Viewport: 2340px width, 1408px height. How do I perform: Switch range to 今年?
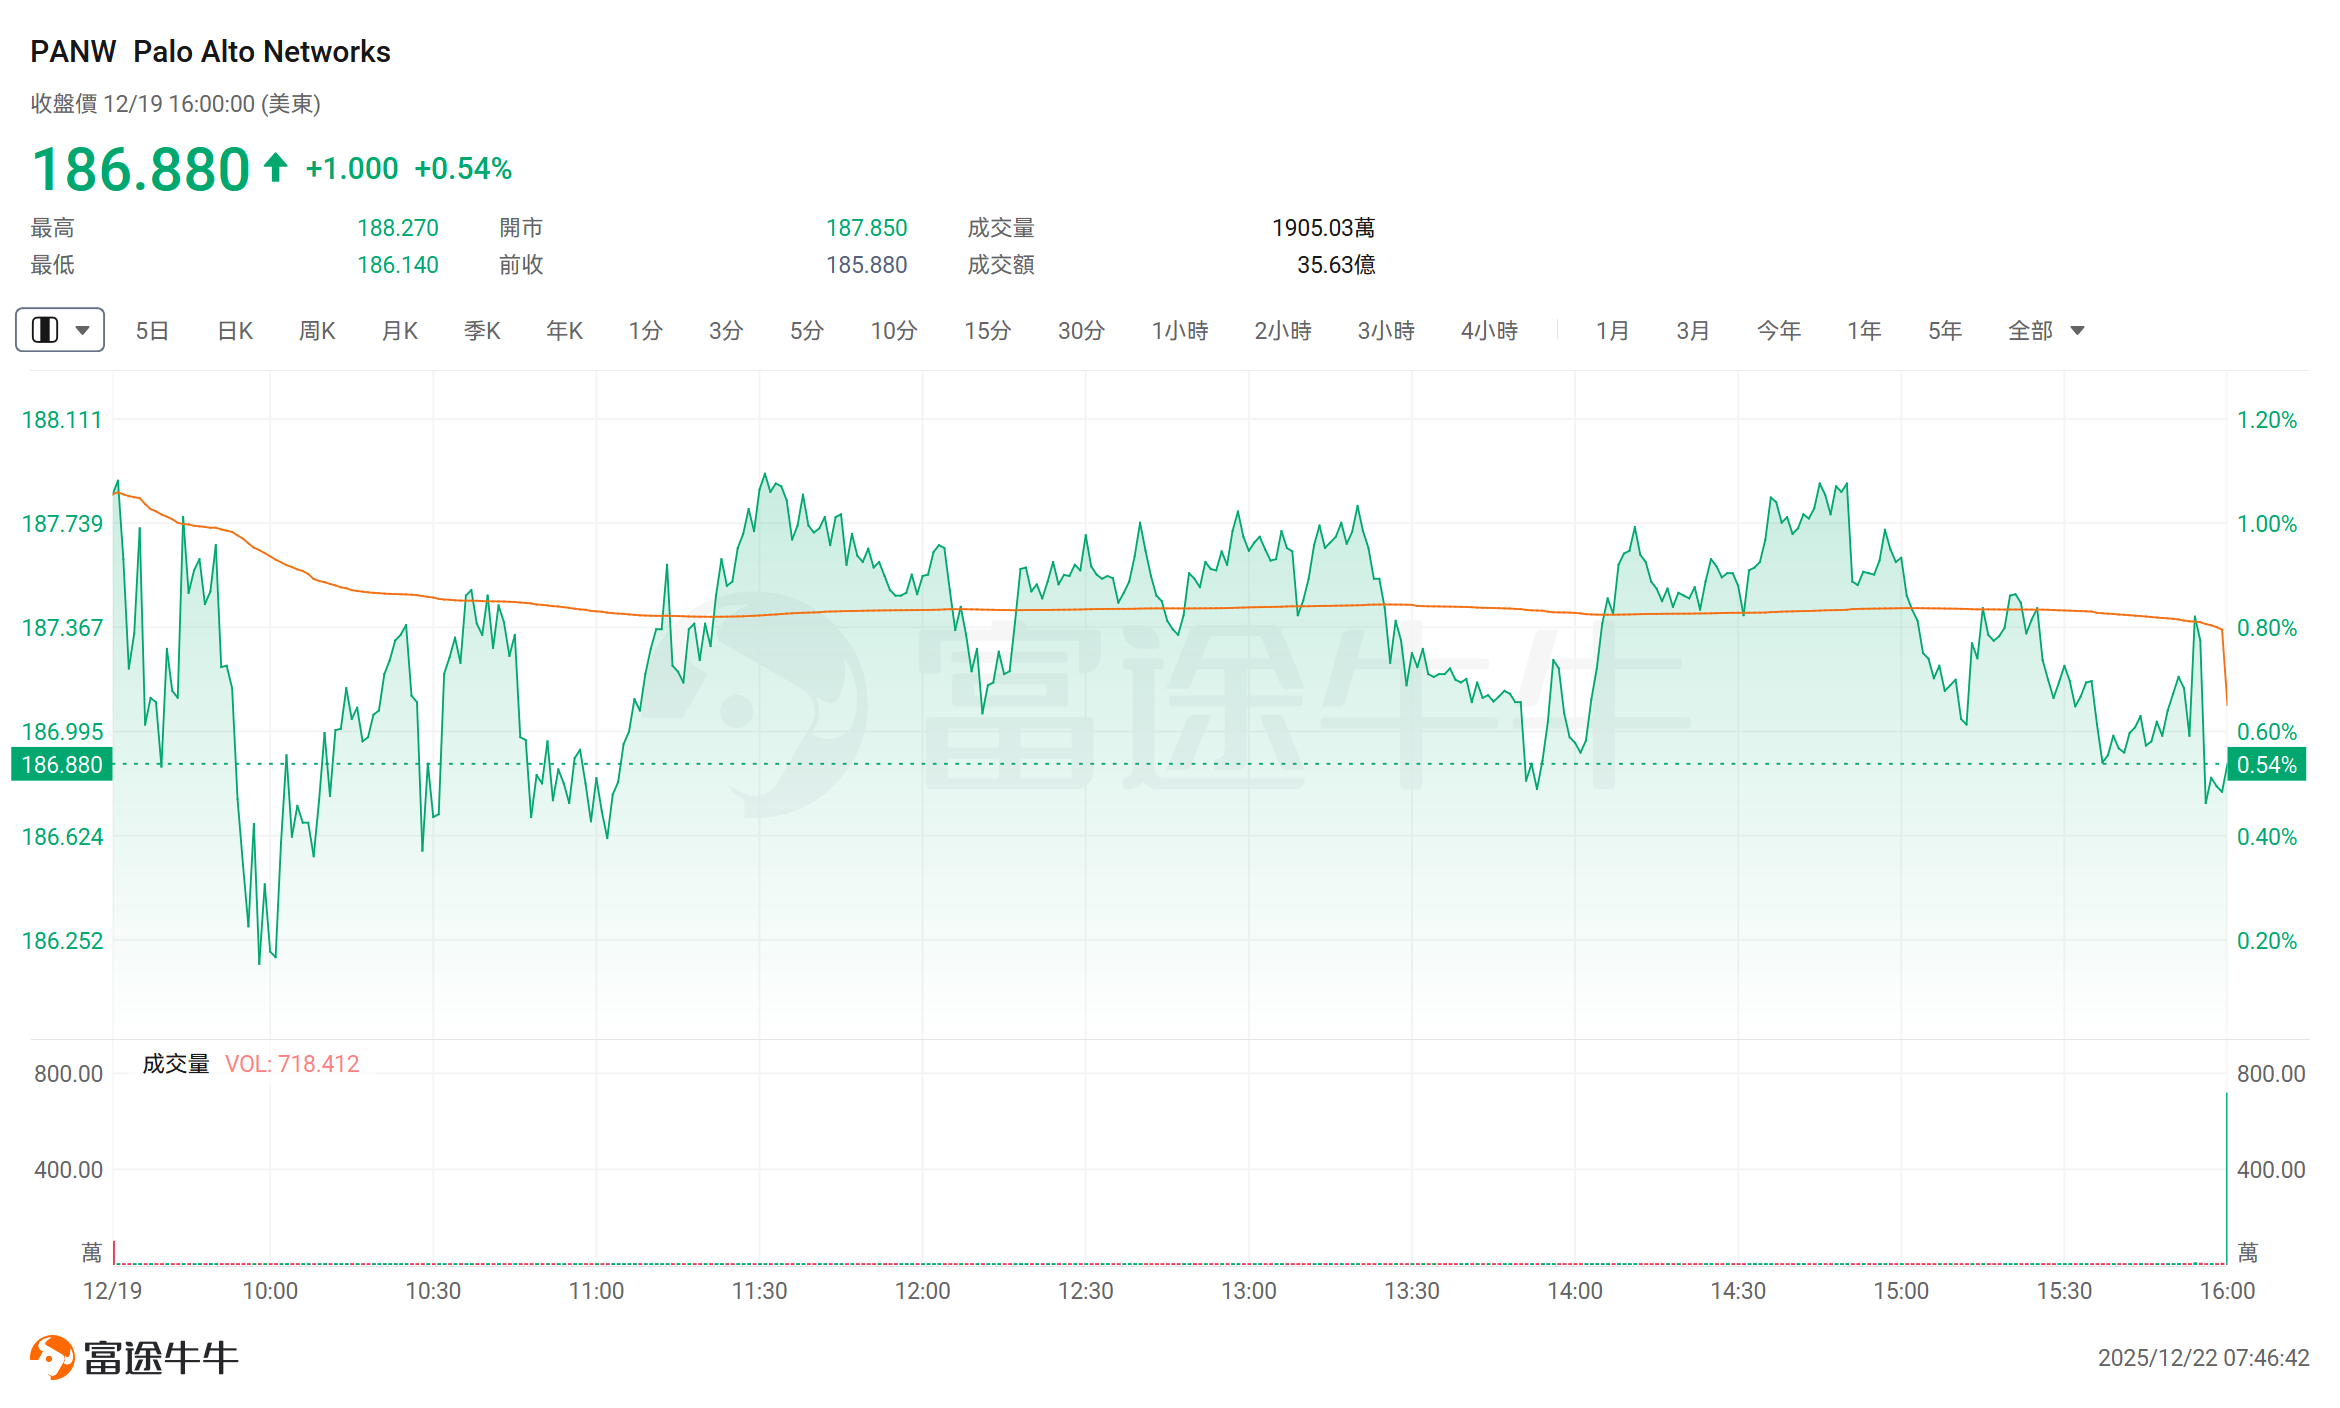(1778, 330)
